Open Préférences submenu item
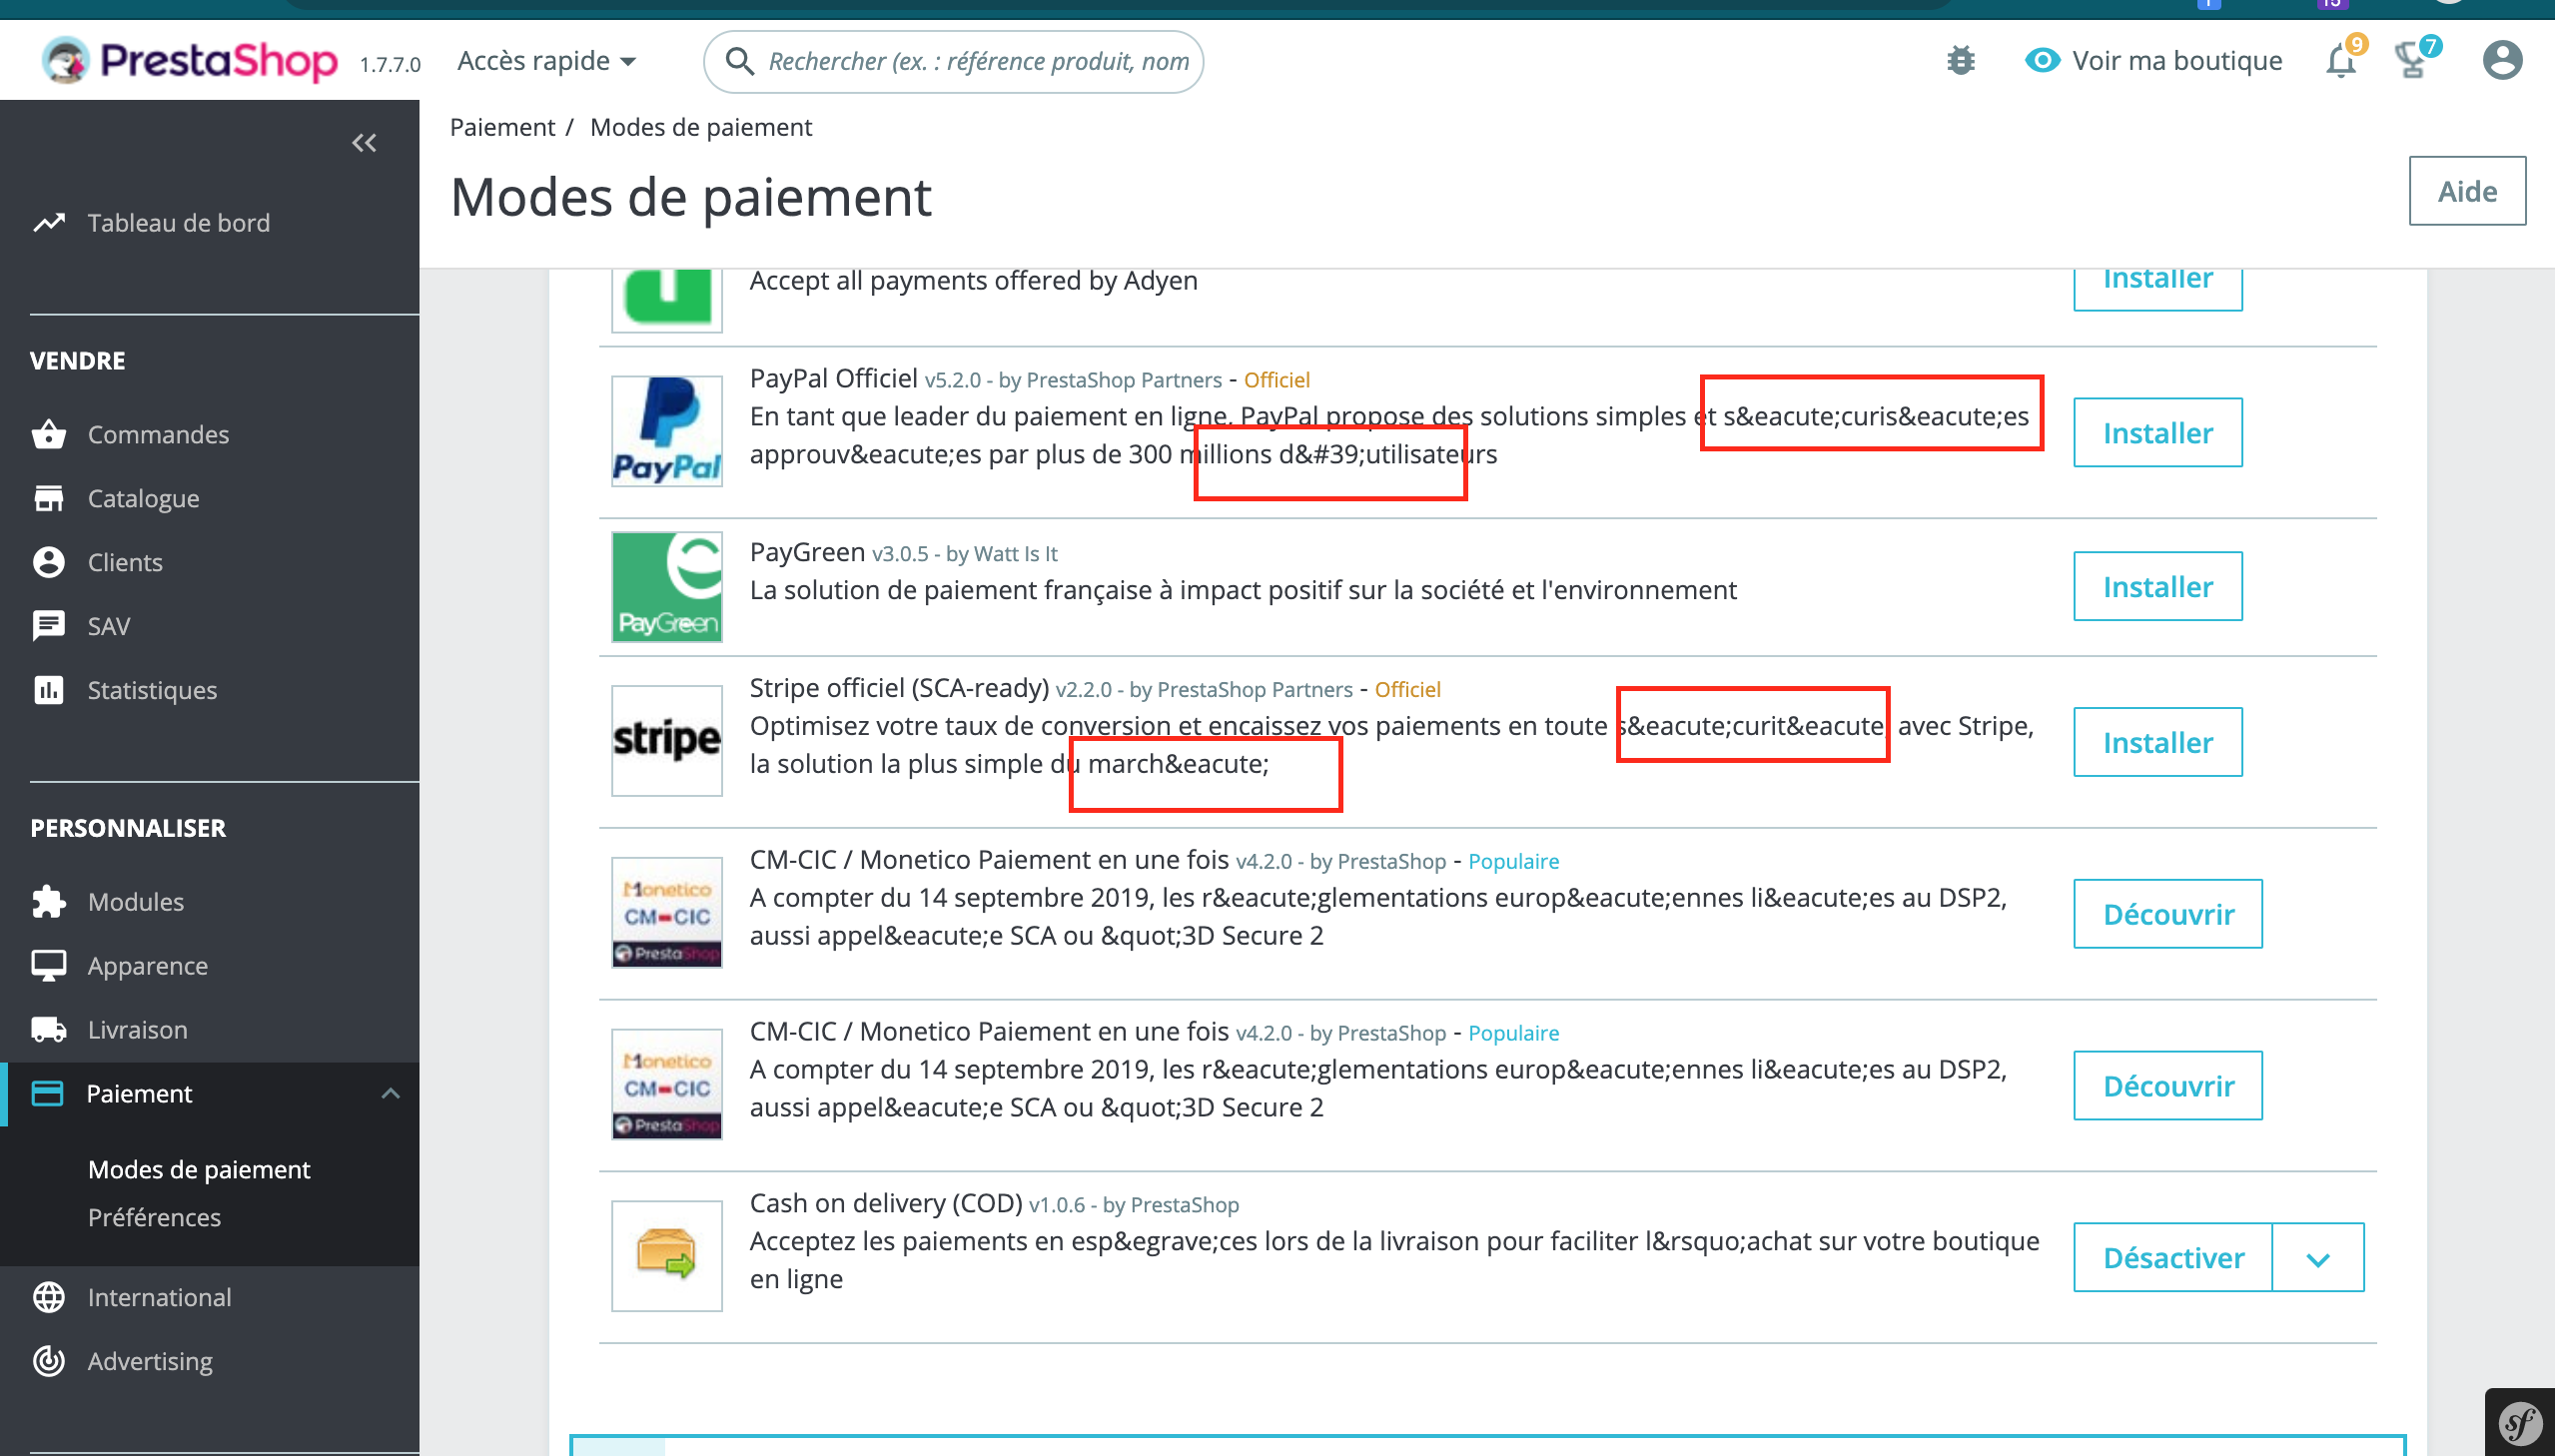This screenshot has height=1456, width=2555. coord(154,1217)
